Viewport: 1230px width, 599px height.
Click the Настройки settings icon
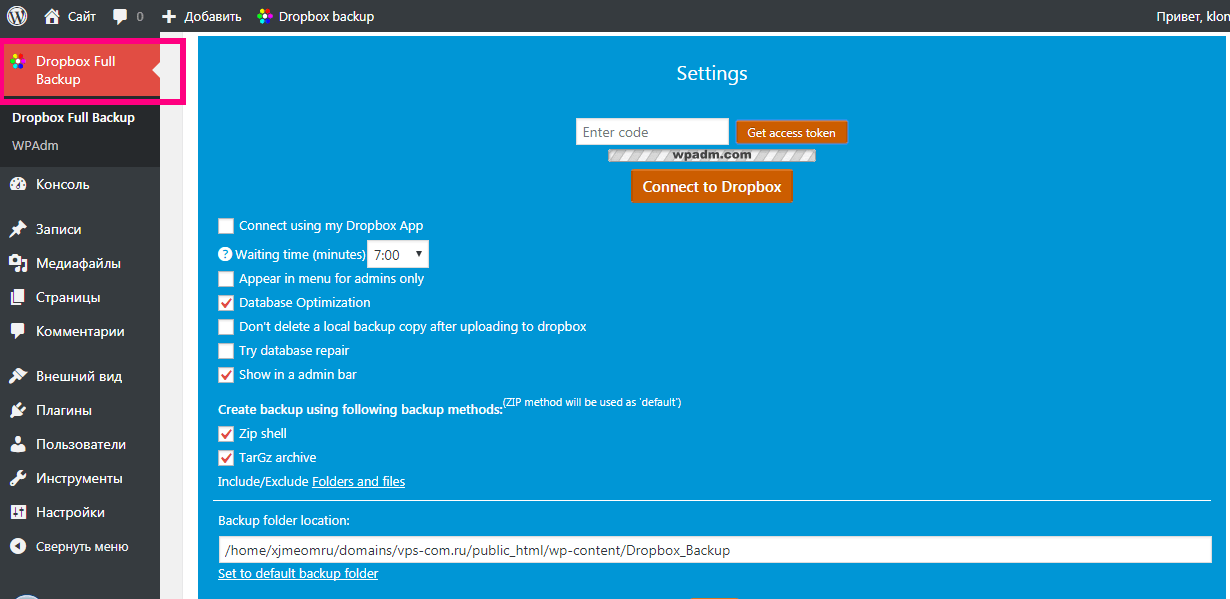tap(17, 512)
